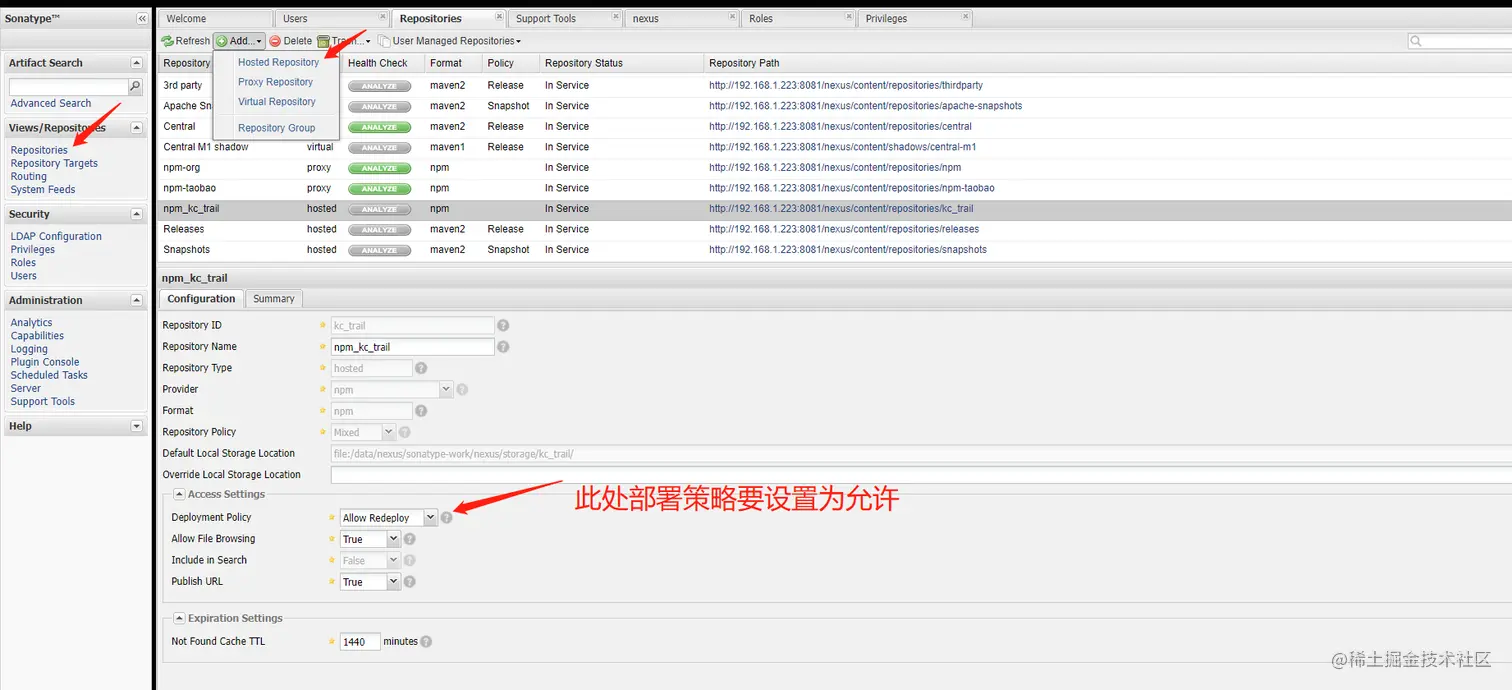Open the Deployment Policy dropdown
This screenshot has width=1512, height=690.
point(430,518)
